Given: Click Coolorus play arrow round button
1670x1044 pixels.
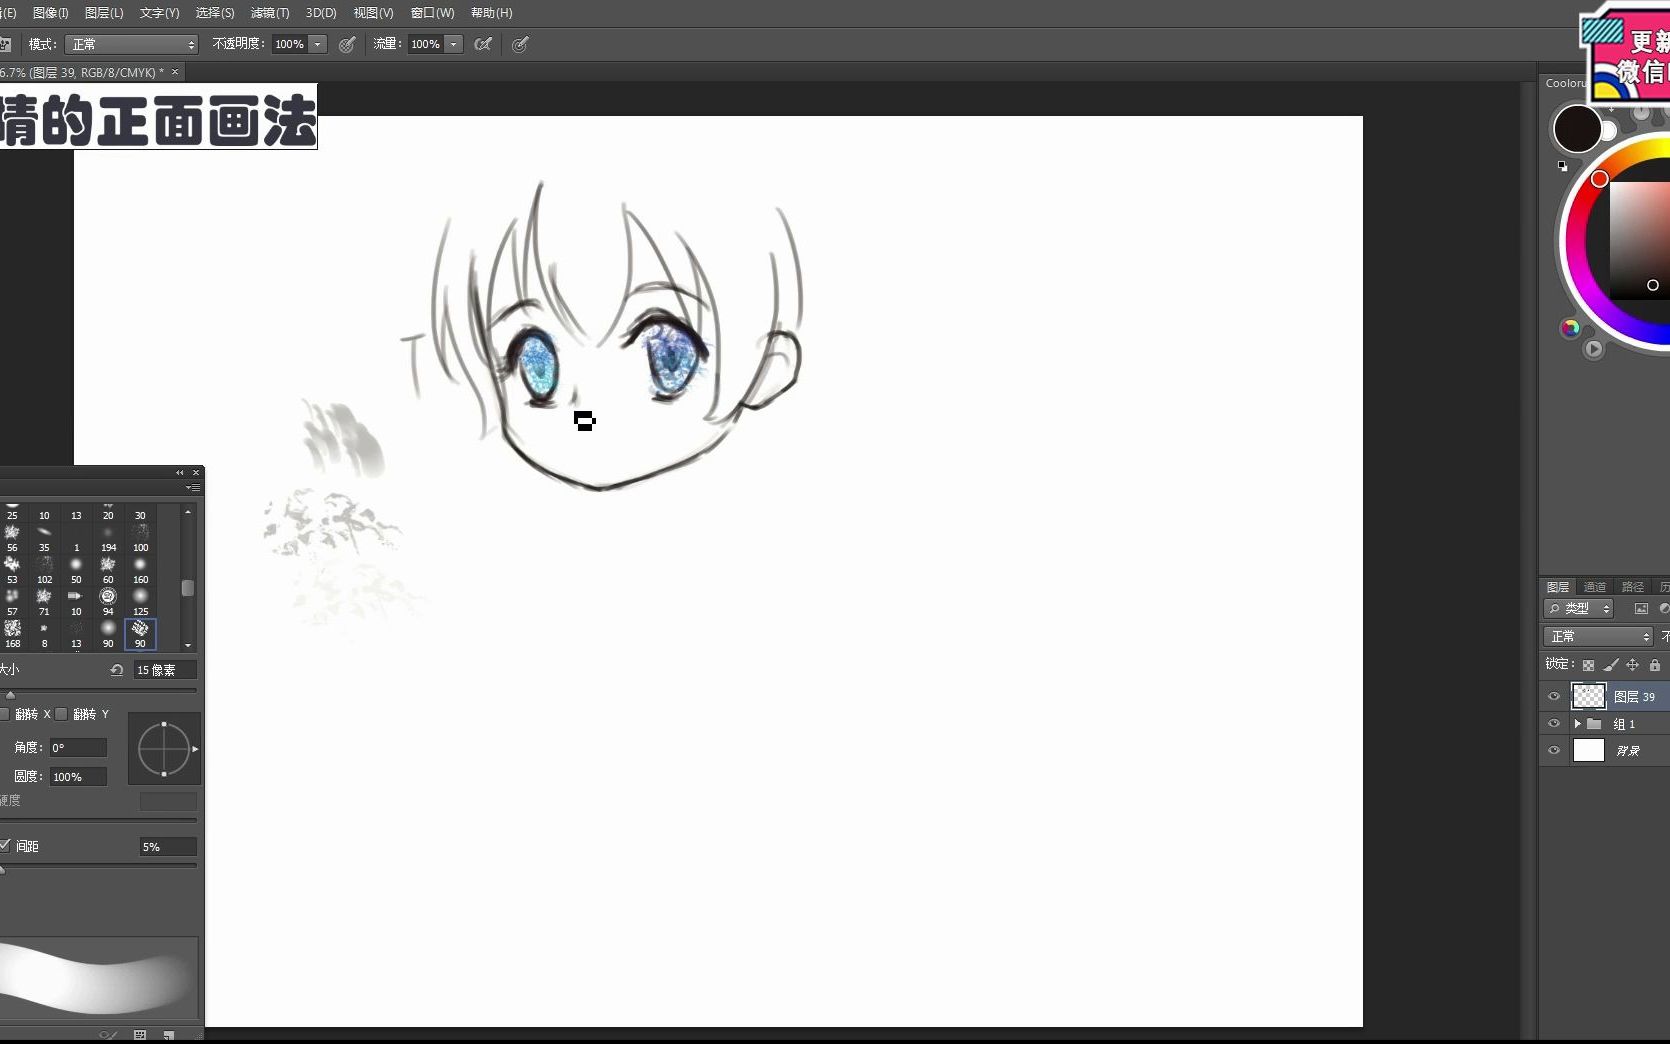Looking at the screenshot, I should (x=1594, y=349).
